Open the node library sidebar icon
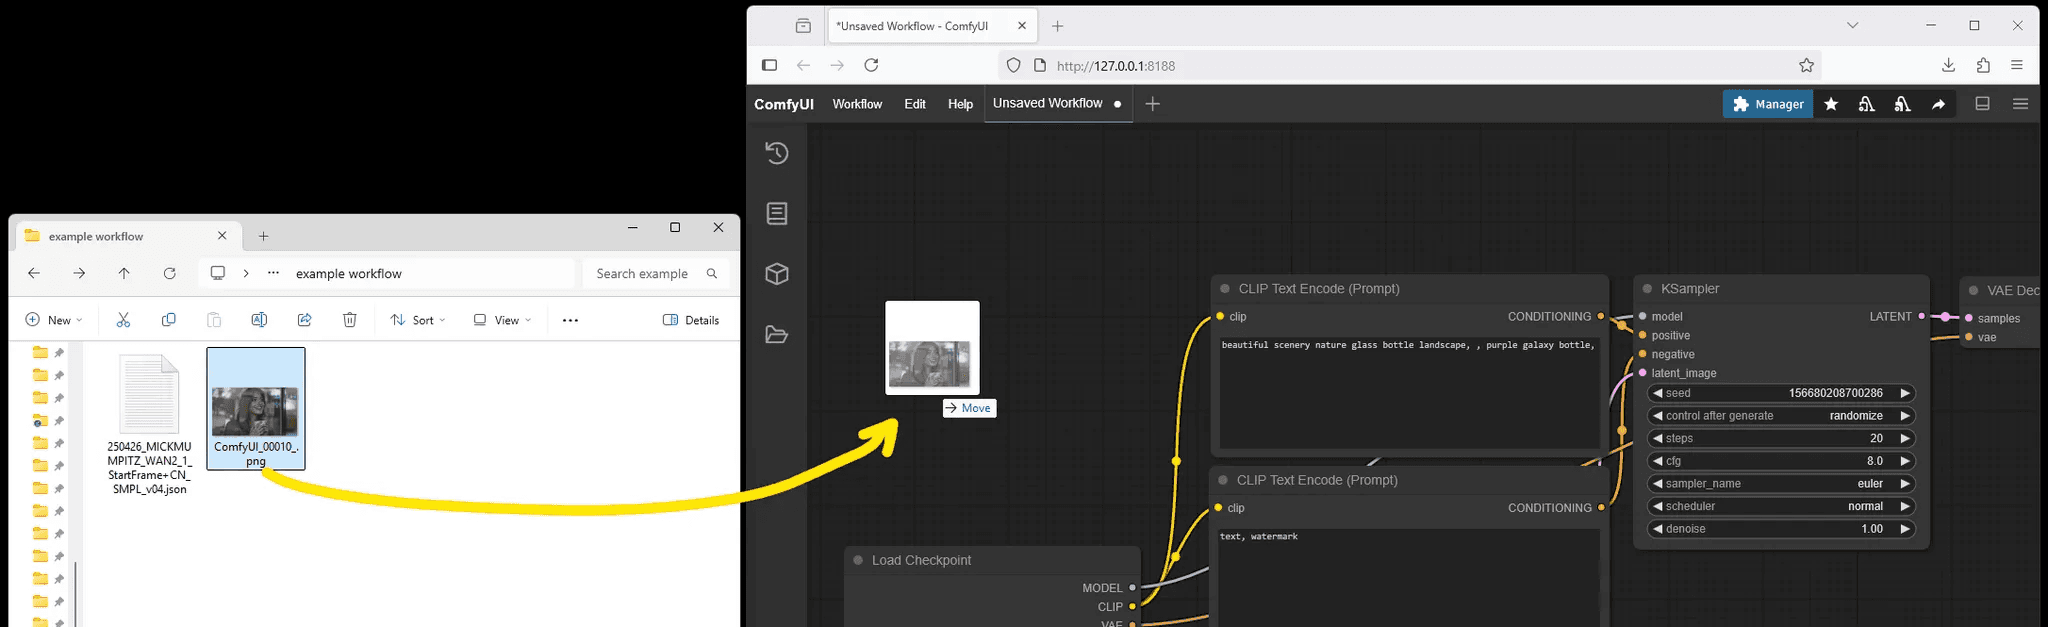Image resolution: width=2048 pixels, height=627 pixels. (x=777, y=213)
